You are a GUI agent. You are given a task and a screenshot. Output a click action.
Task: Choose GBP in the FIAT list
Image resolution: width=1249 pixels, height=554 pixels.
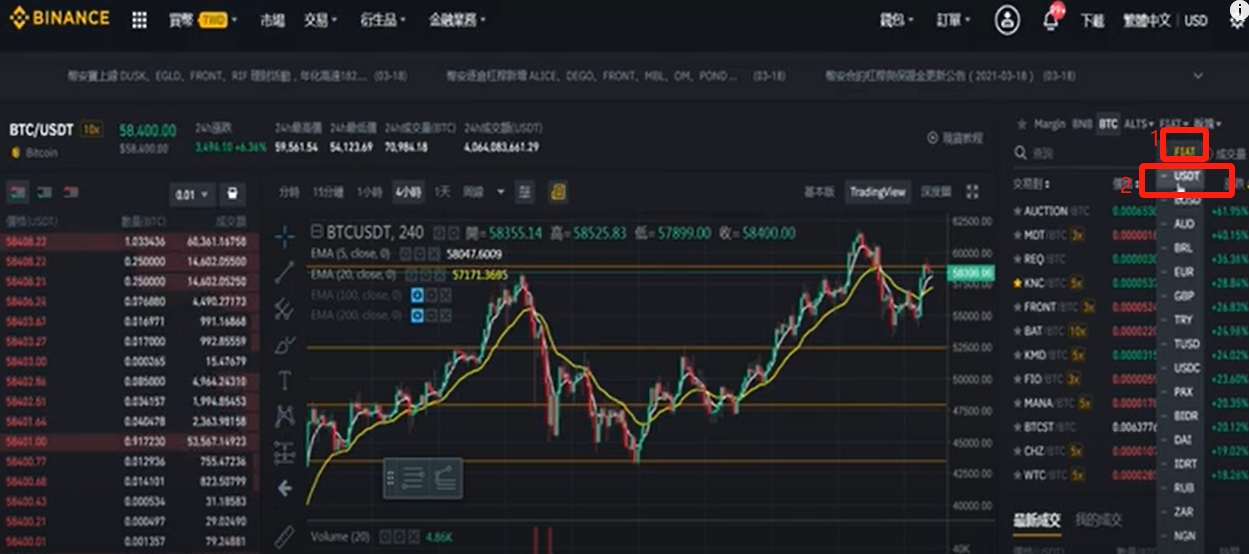coord(1184,296)
